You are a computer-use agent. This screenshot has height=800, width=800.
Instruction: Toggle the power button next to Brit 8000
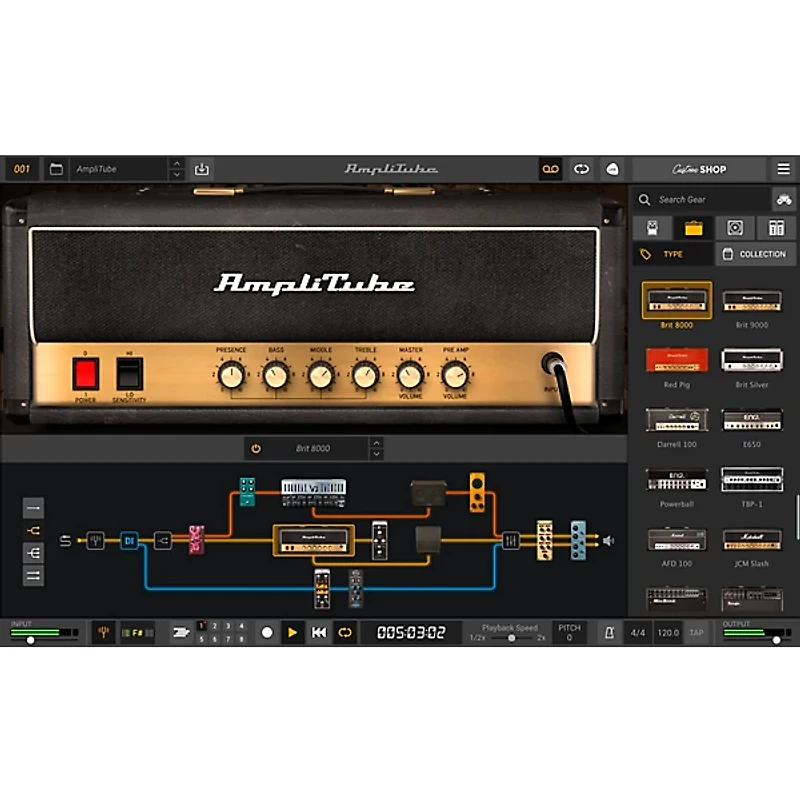coord(254,448)
